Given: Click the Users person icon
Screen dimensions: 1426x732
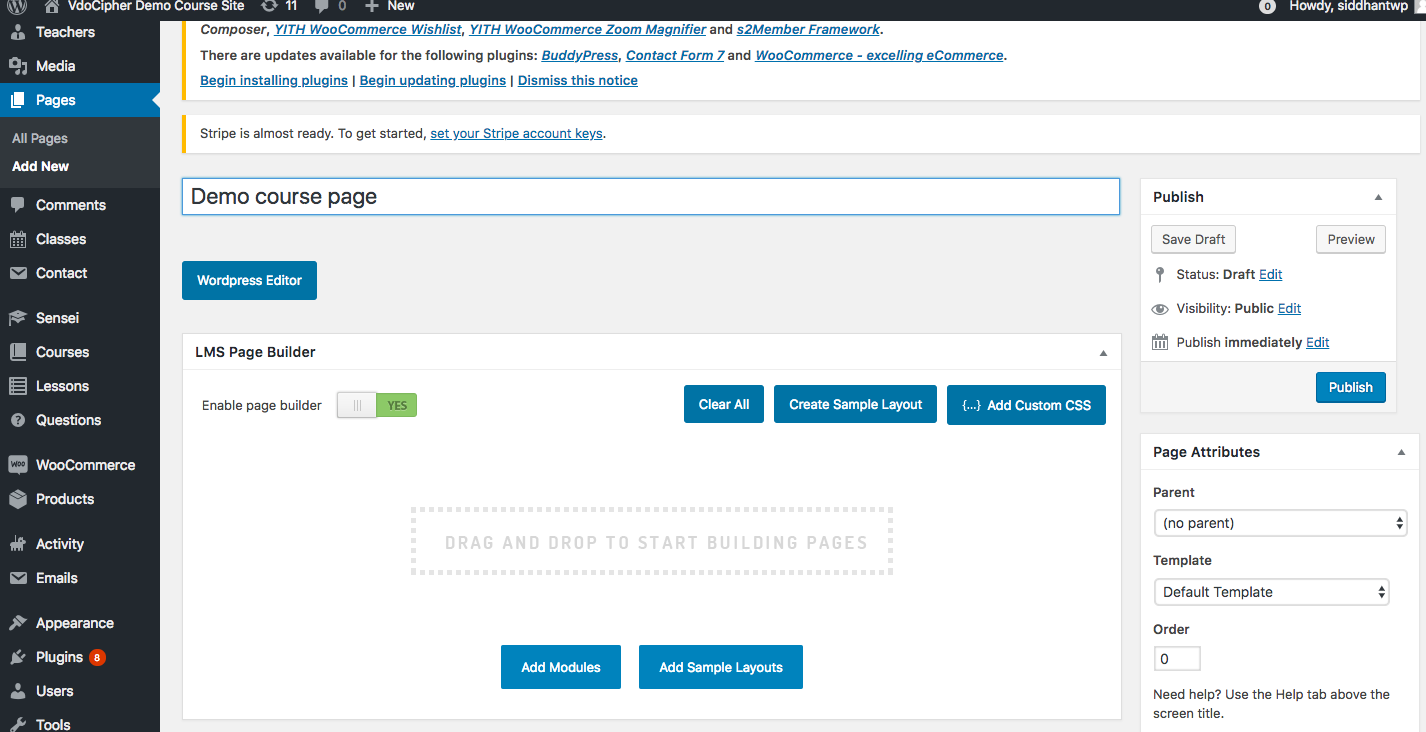Looking at the screenshot, I should (x=17, y=691).
